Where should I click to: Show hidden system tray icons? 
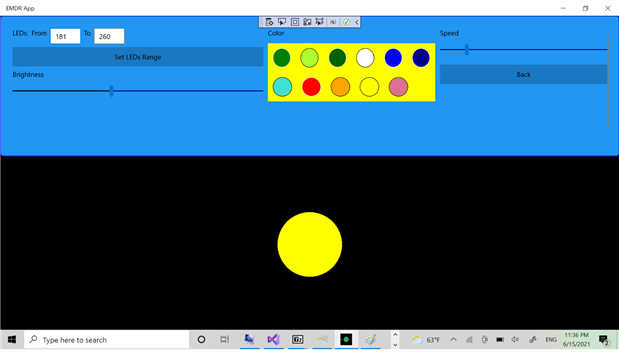(454, 339)
